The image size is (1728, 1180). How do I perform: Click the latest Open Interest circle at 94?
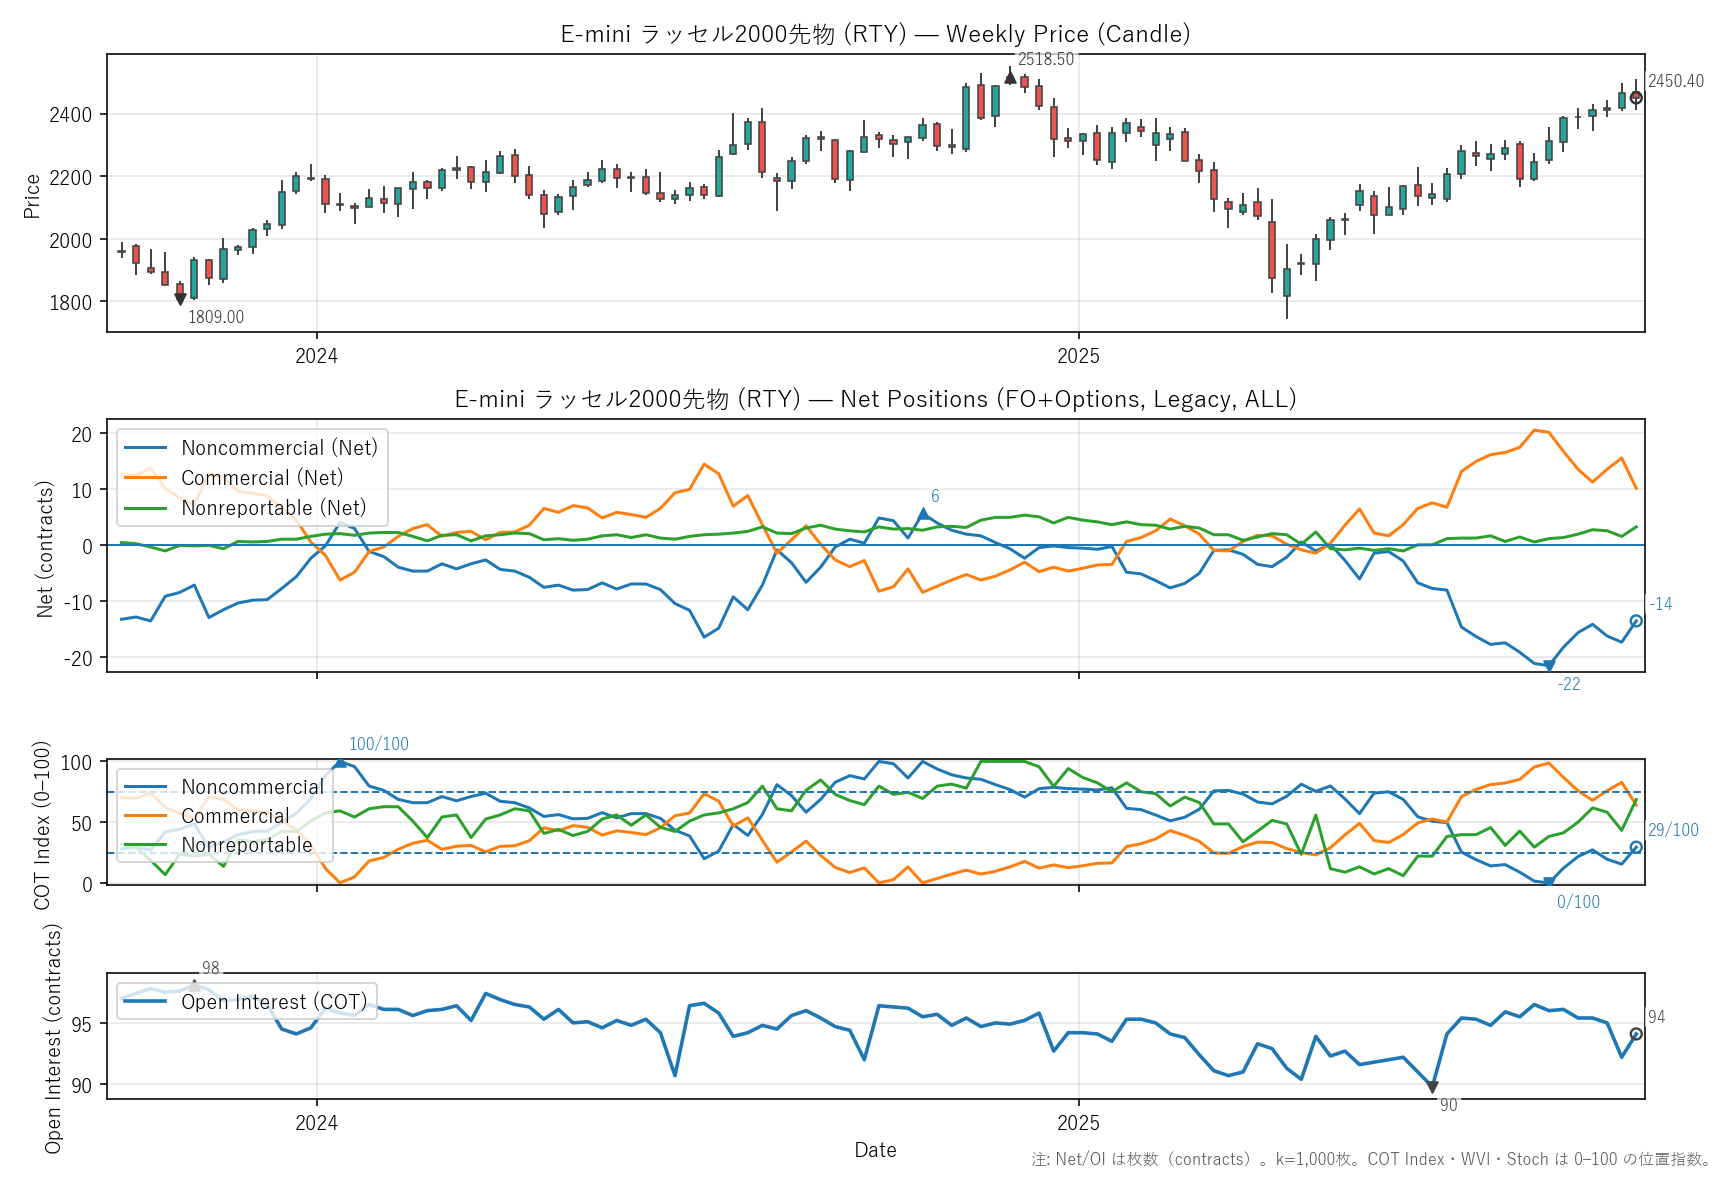click(x=1636, y=1034)
